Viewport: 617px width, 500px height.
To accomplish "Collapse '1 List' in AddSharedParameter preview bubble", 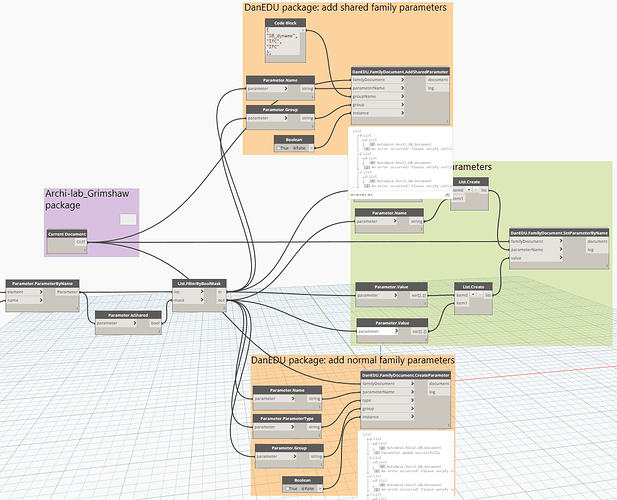I will [360, 153].
